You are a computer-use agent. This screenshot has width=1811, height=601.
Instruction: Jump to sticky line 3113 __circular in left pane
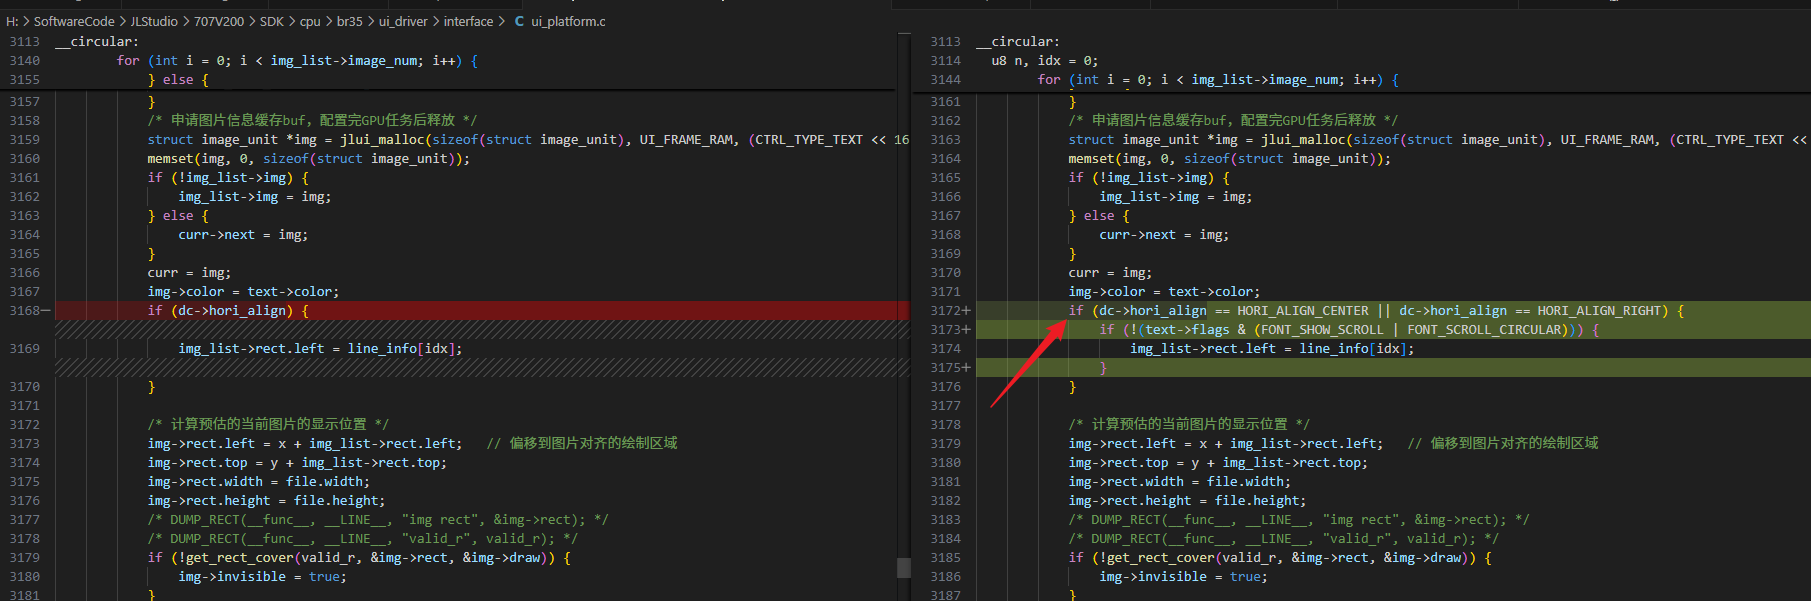pyautogui.click(x=97, y=41)
